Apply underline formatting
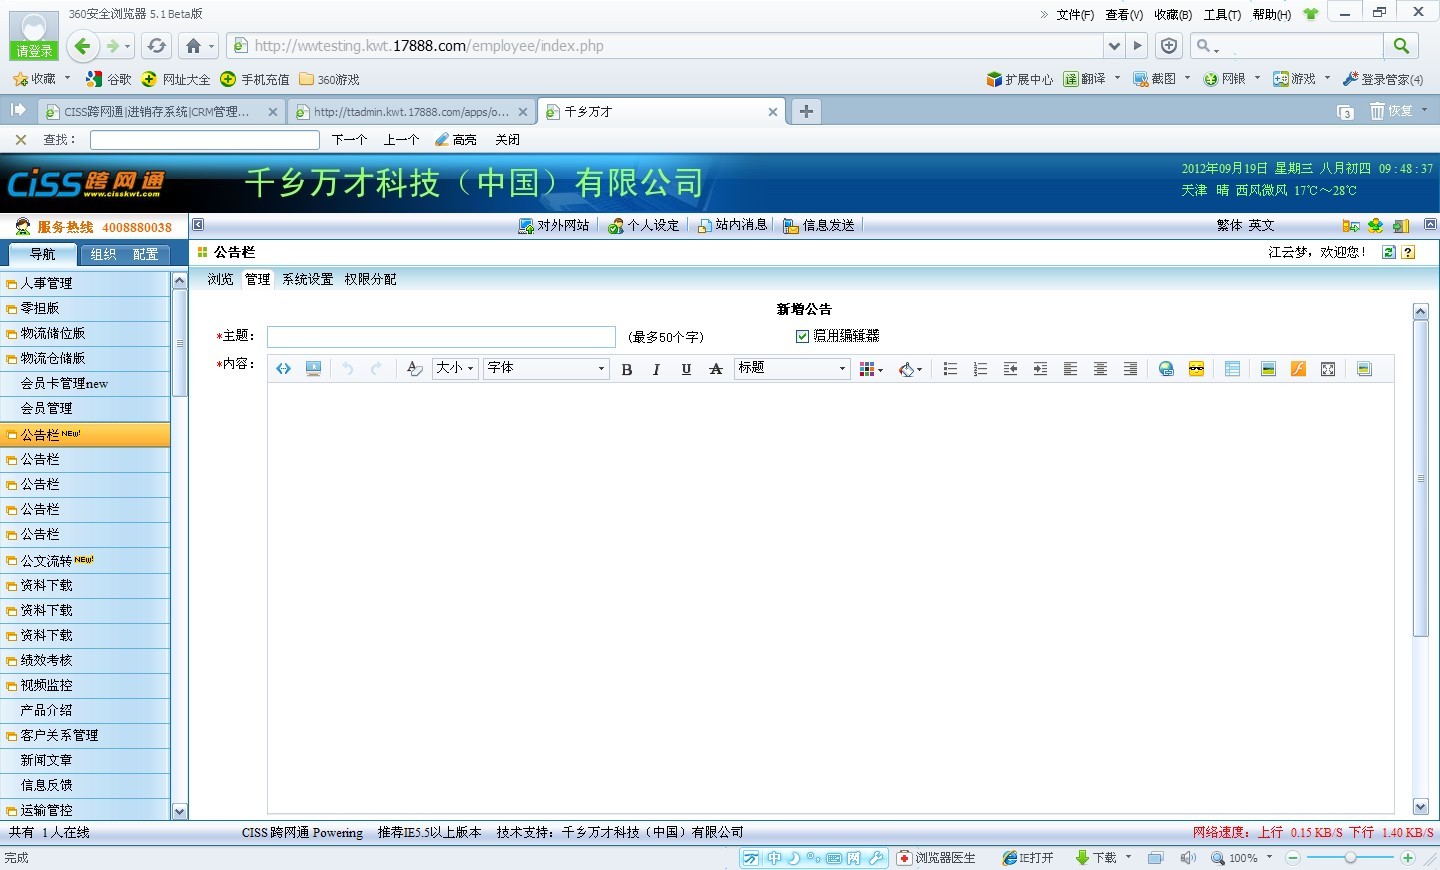The image size is (1440, 870). 686,369
